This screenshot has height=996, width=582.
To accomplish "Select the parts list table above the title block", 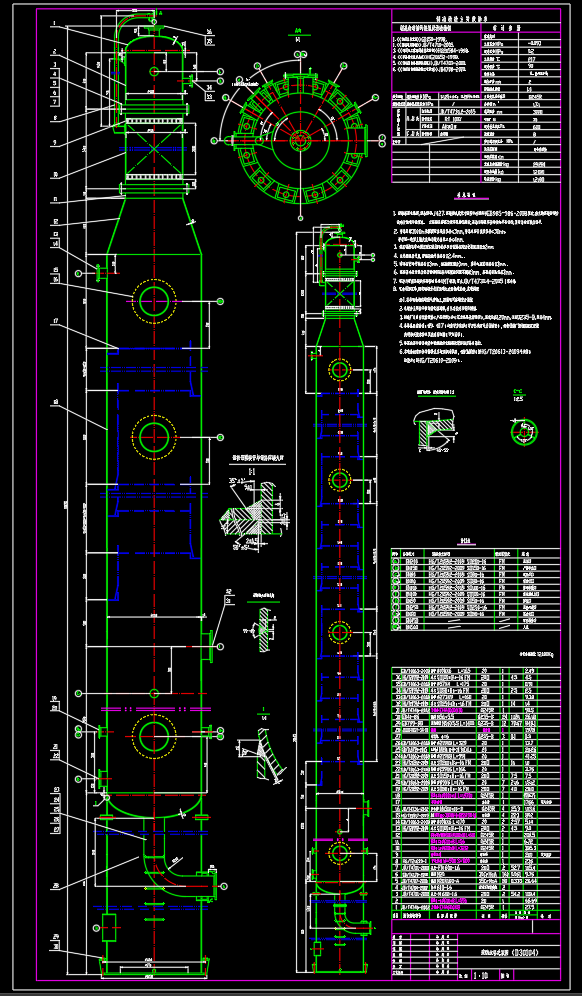I will pyautogui.click(x=476, y=793).
